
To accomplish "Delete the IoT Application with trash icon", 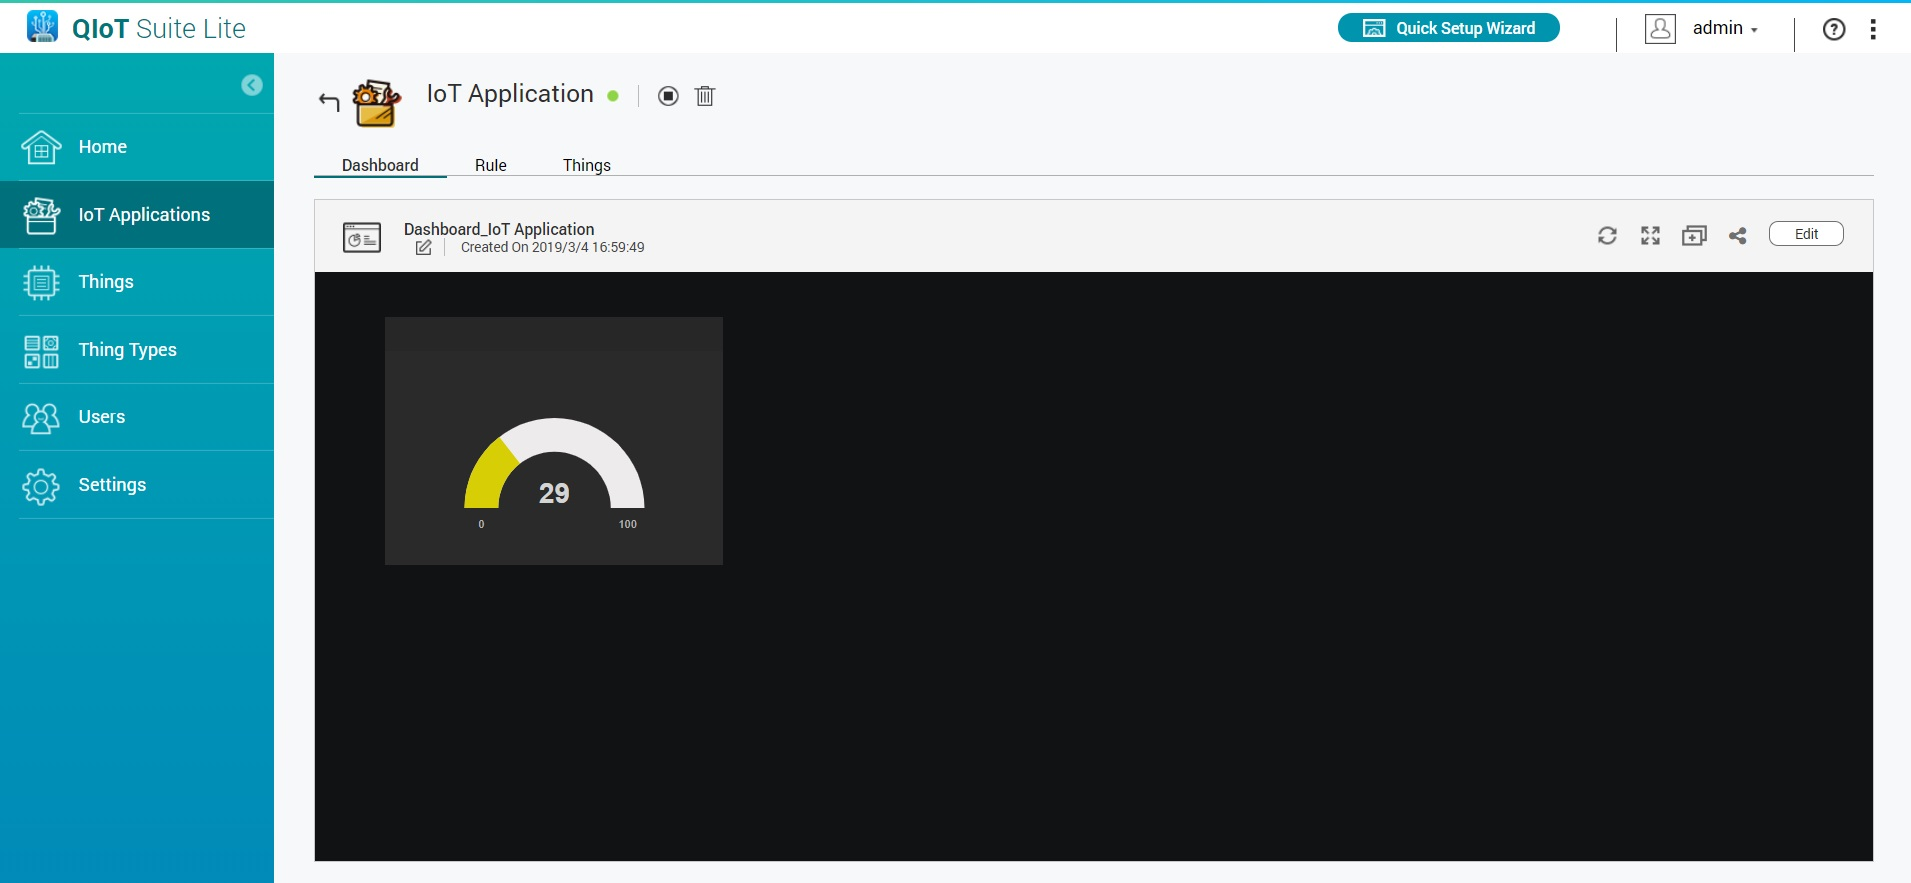I will (705, 96).
